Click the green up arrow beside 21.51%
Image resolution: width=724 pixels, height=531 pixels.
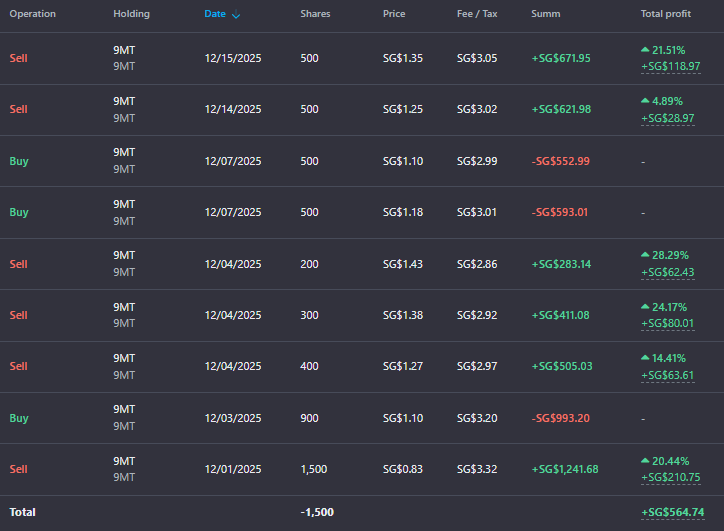645,49
